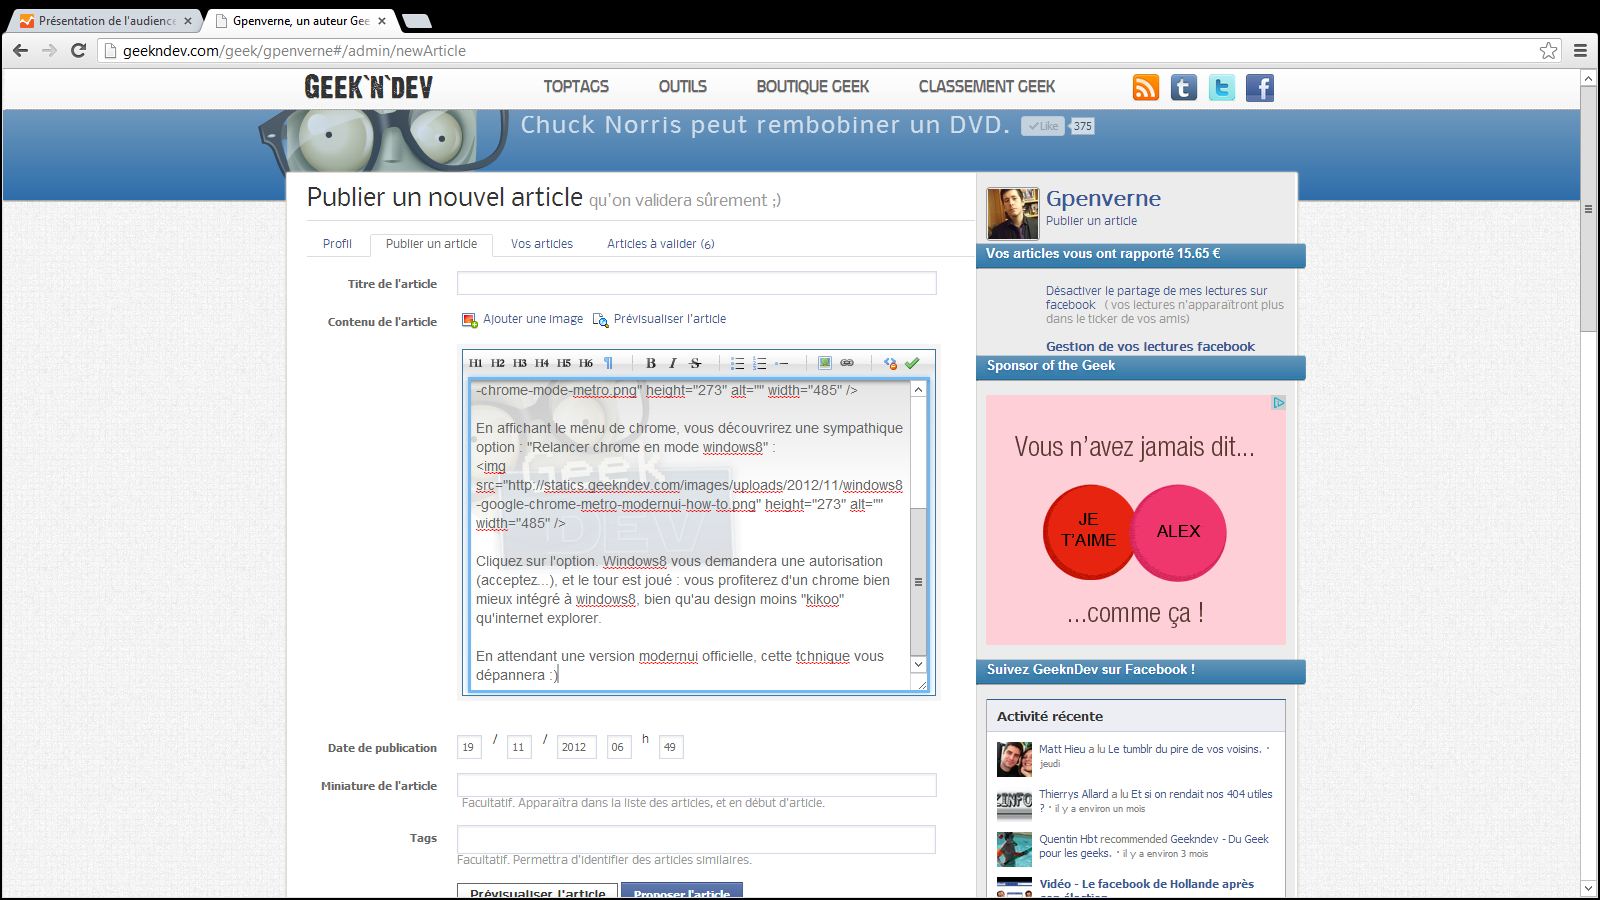Click editor scrollbar up arrow
1600x900 pixels.
click(918, 390)
